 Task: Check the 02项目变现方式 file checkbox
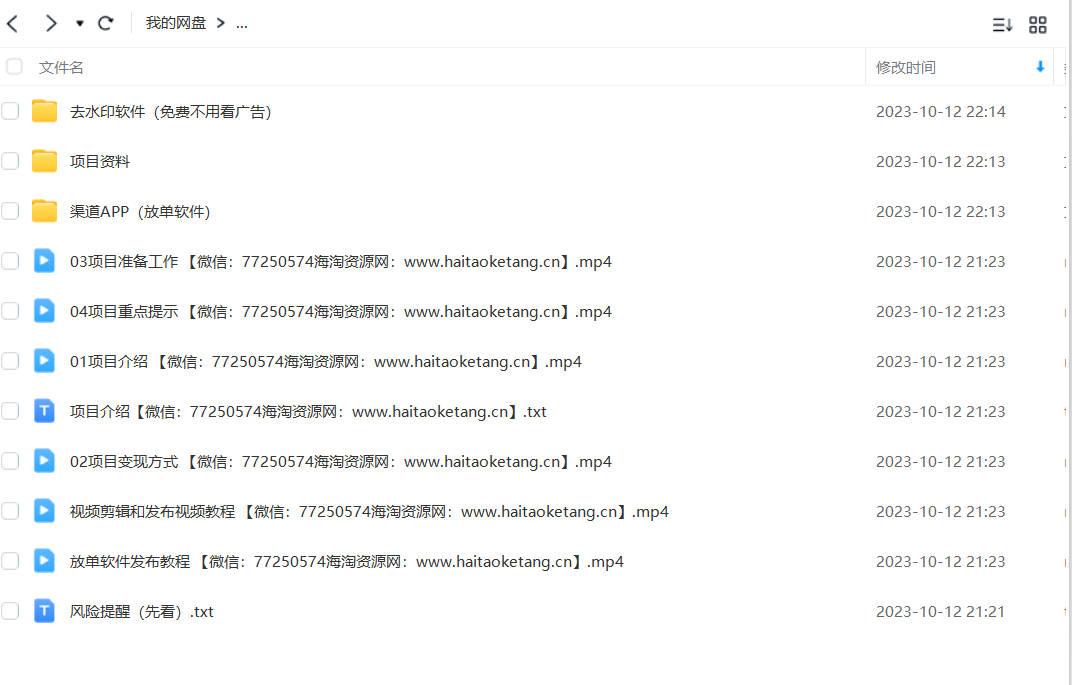point(10,460)
